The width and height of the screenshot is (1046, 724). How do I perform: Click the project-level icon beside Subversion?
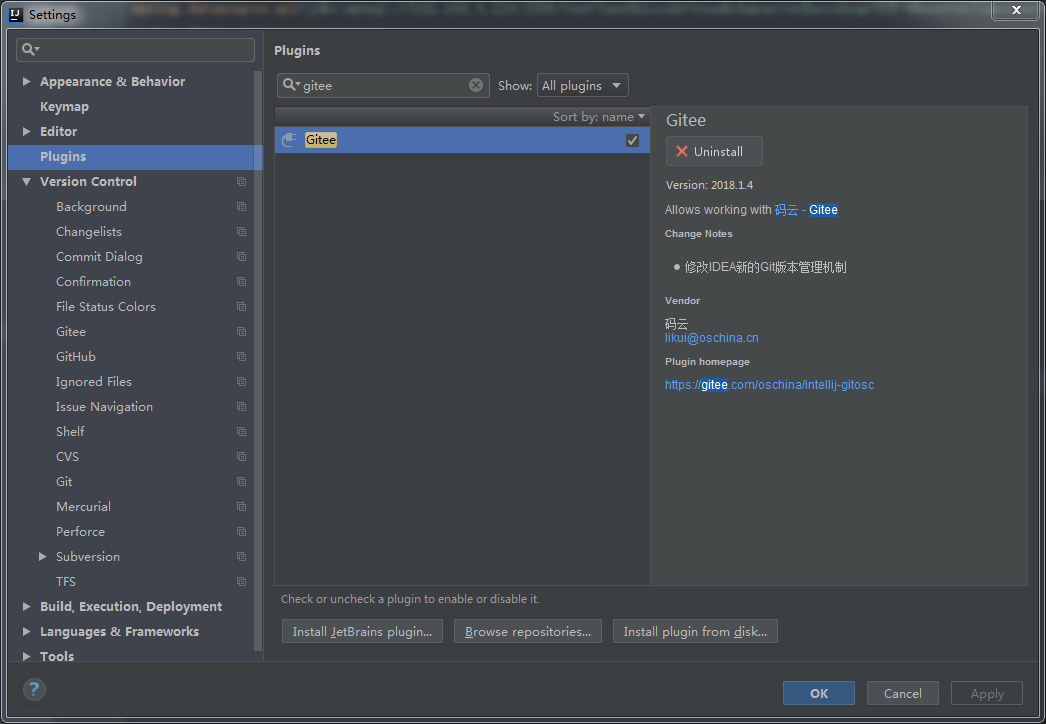click(241, 557)
